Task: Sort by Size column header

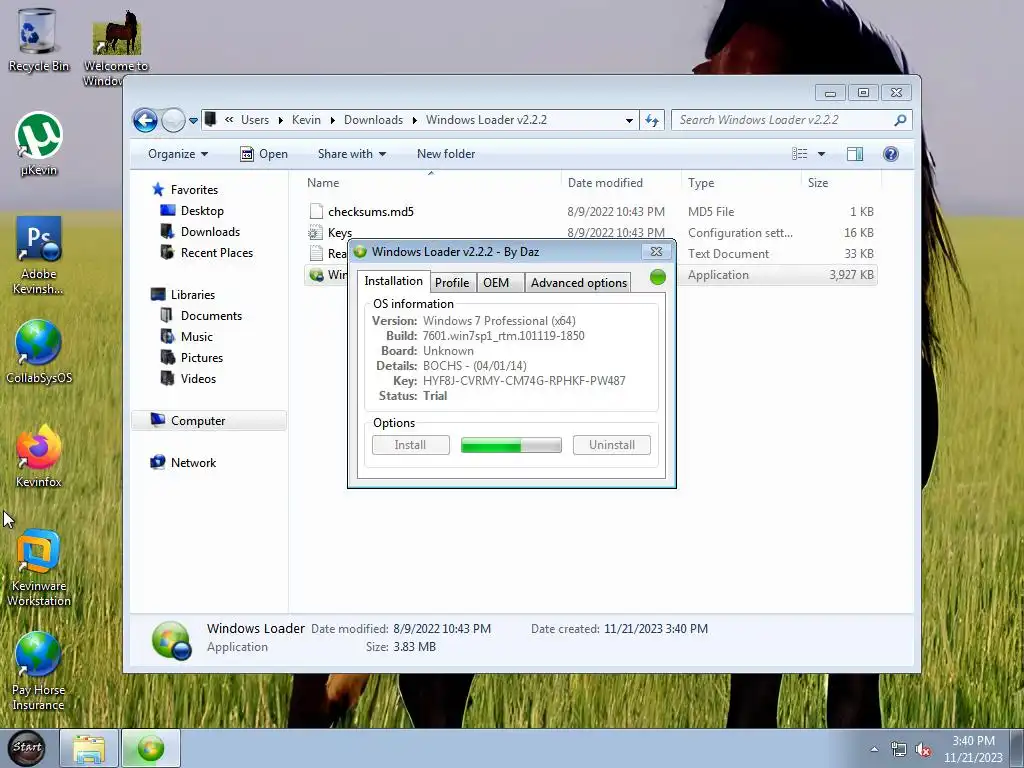Action: [841, 183]
